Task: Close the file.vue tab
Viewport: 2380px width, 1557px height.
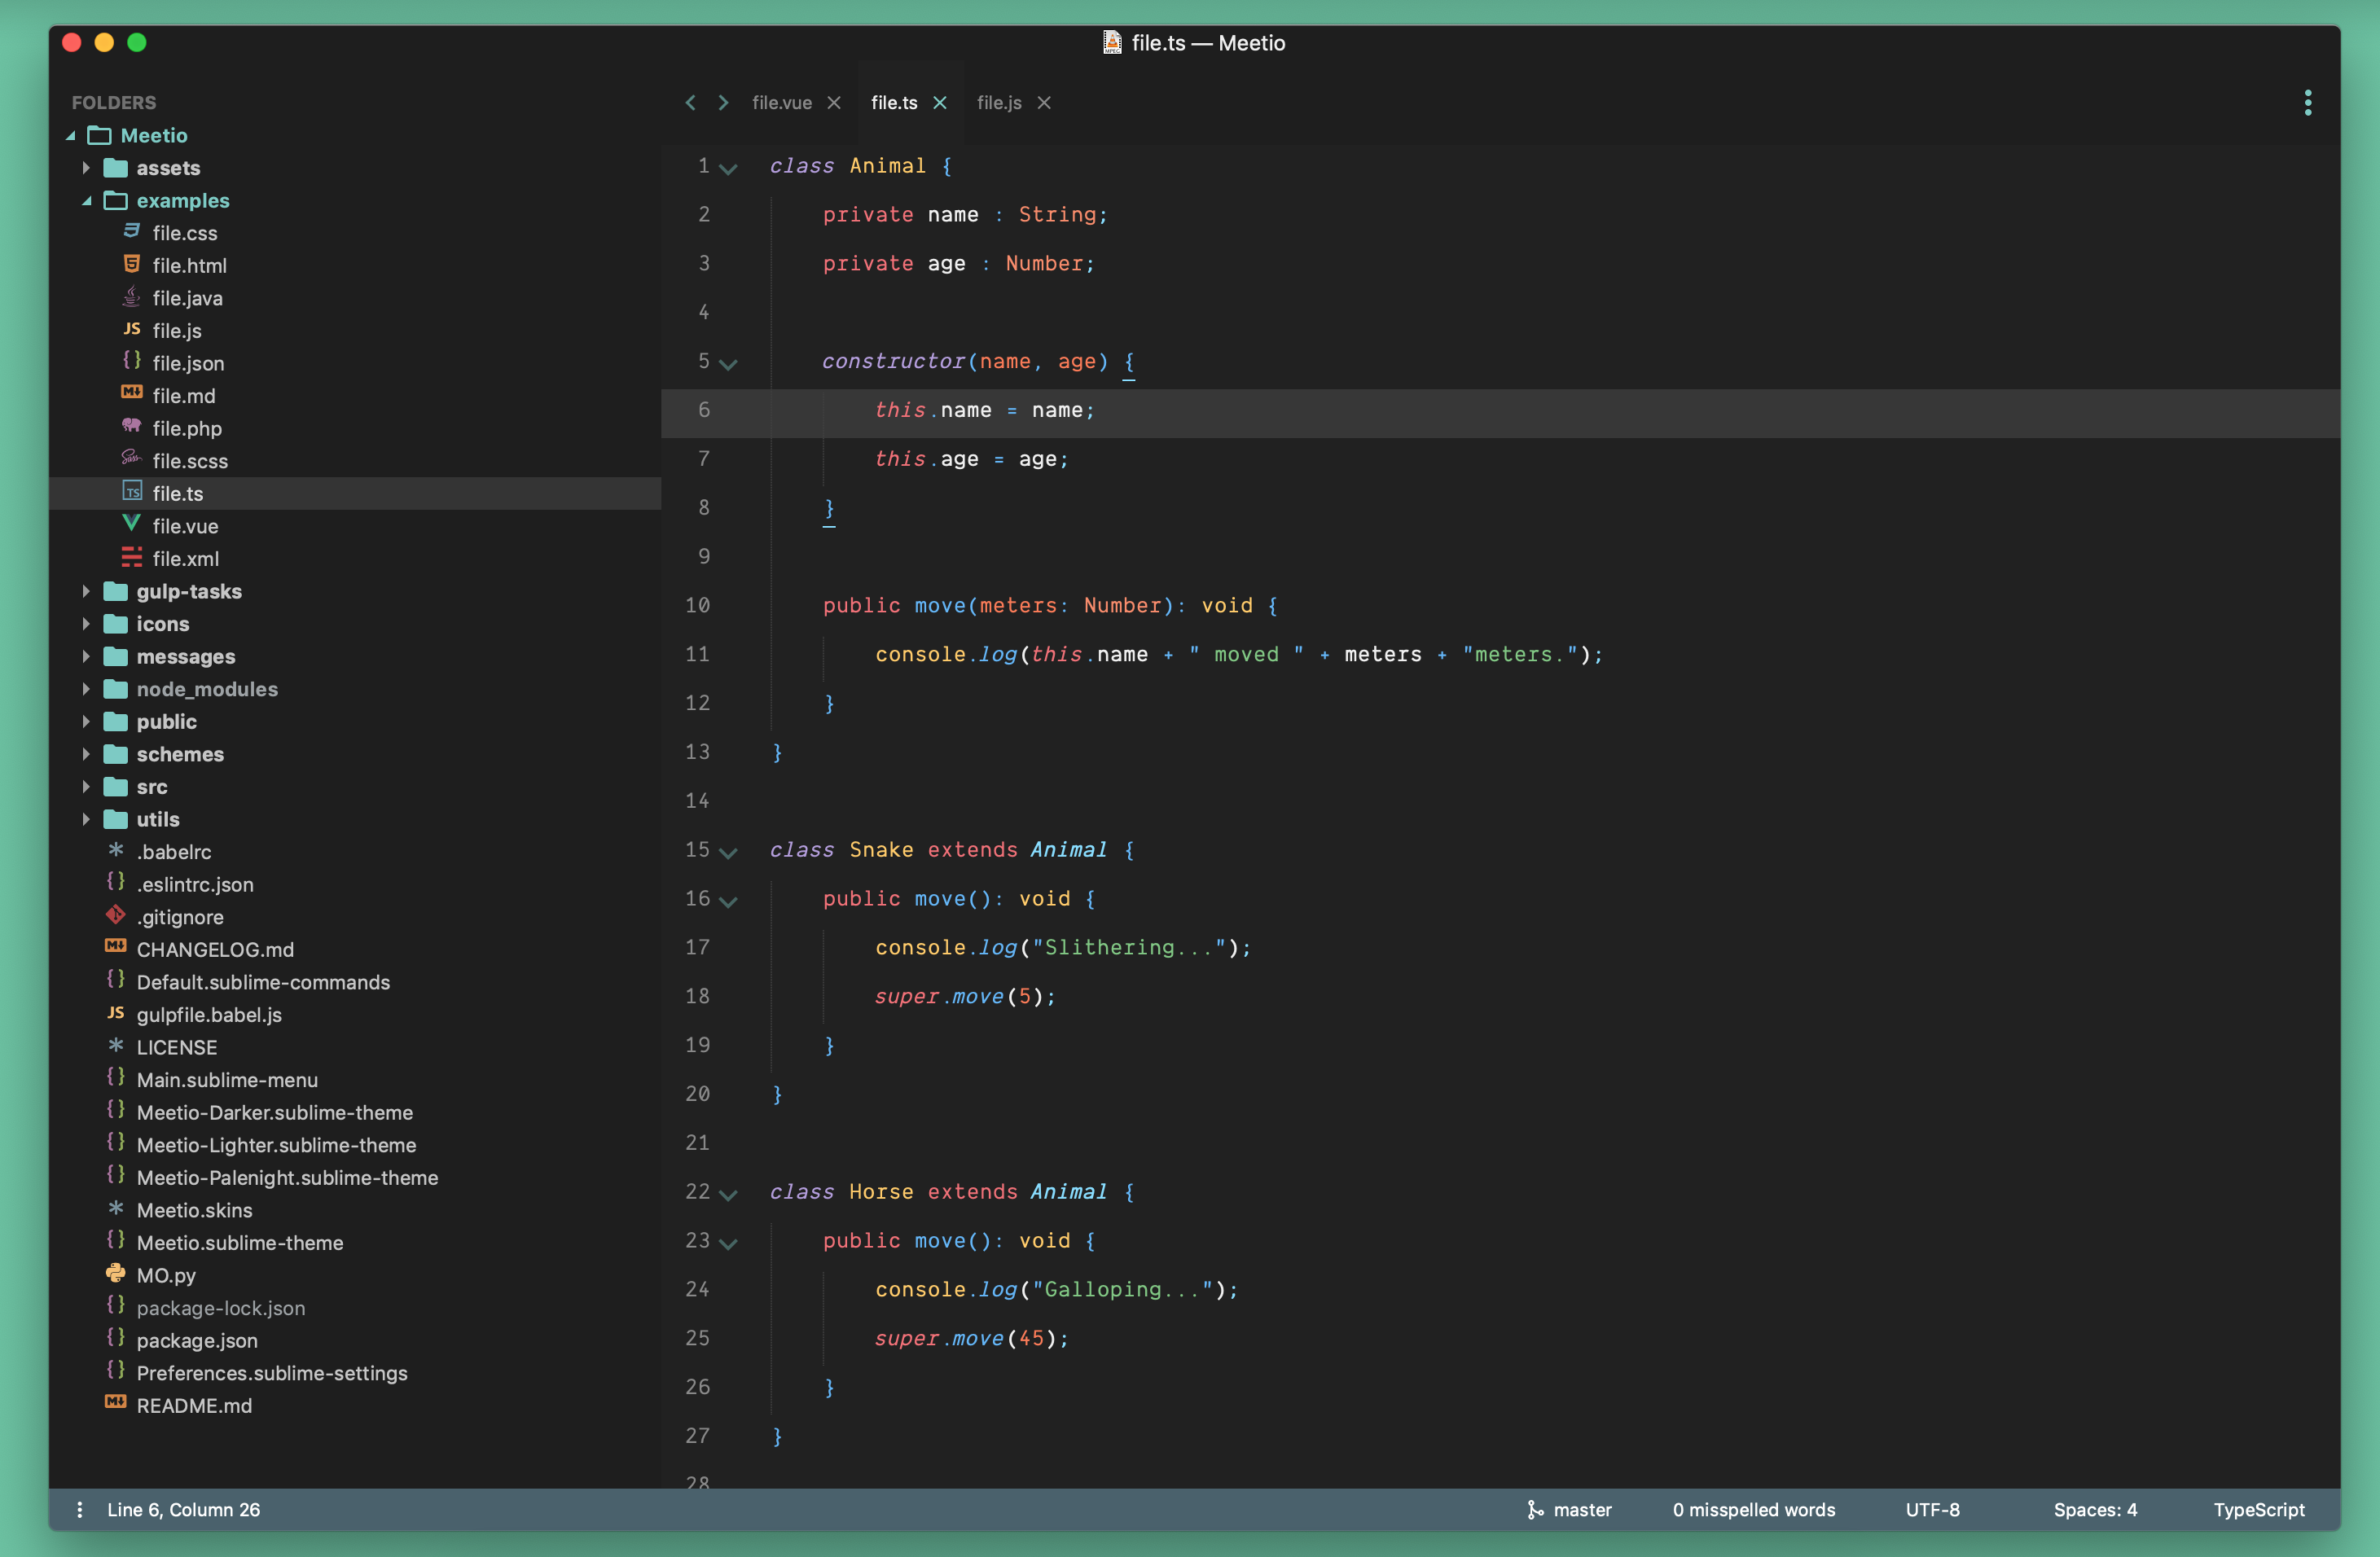Action: [x=834, y=102]
